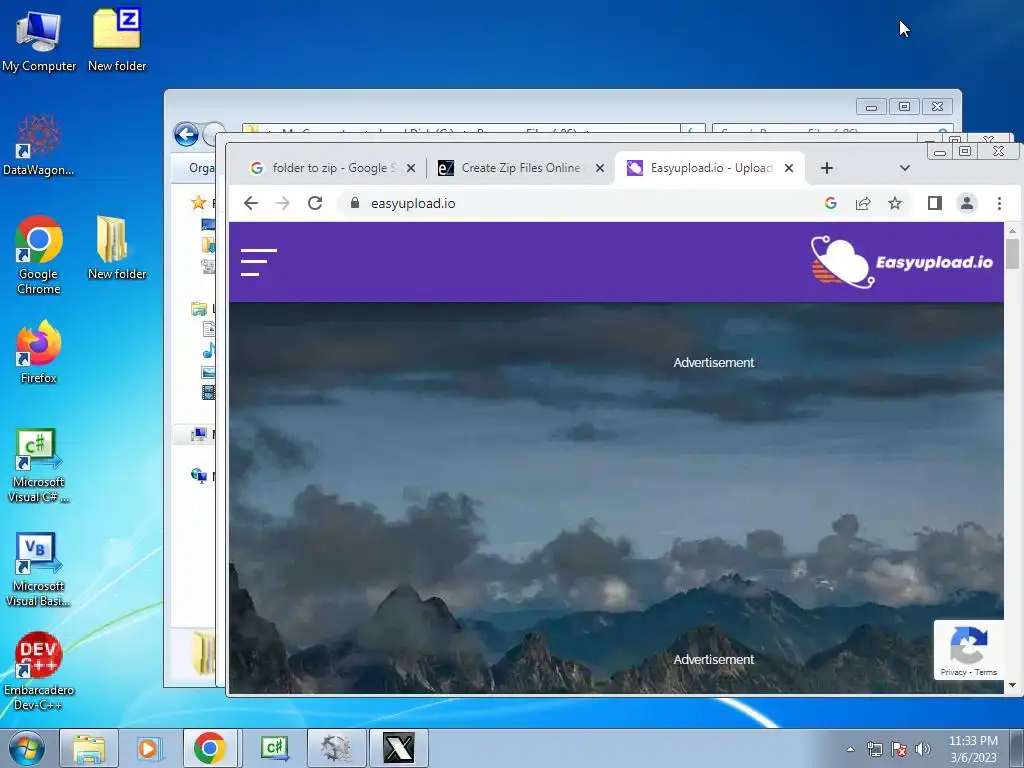Click Visual C# taskbar button
1024x768 pixels.
point(274,748)
